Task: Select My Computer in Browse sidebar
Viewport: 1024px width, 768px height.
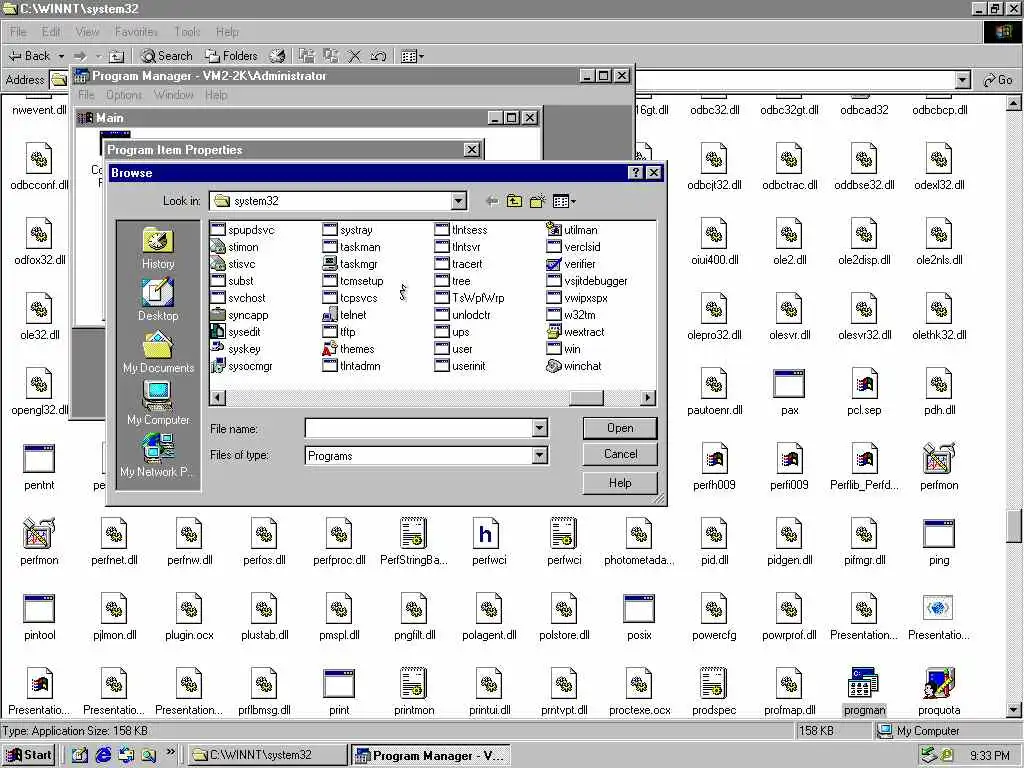Action: 158,404
